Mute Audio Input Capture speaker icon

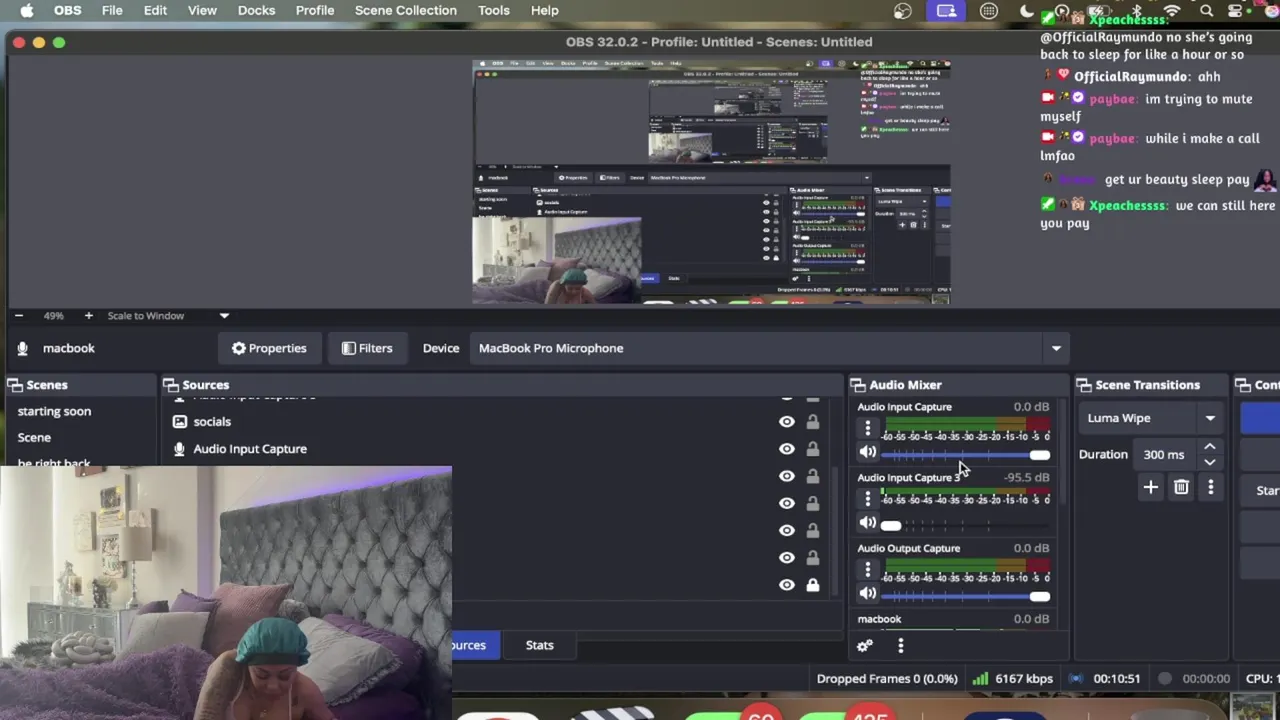867,452
